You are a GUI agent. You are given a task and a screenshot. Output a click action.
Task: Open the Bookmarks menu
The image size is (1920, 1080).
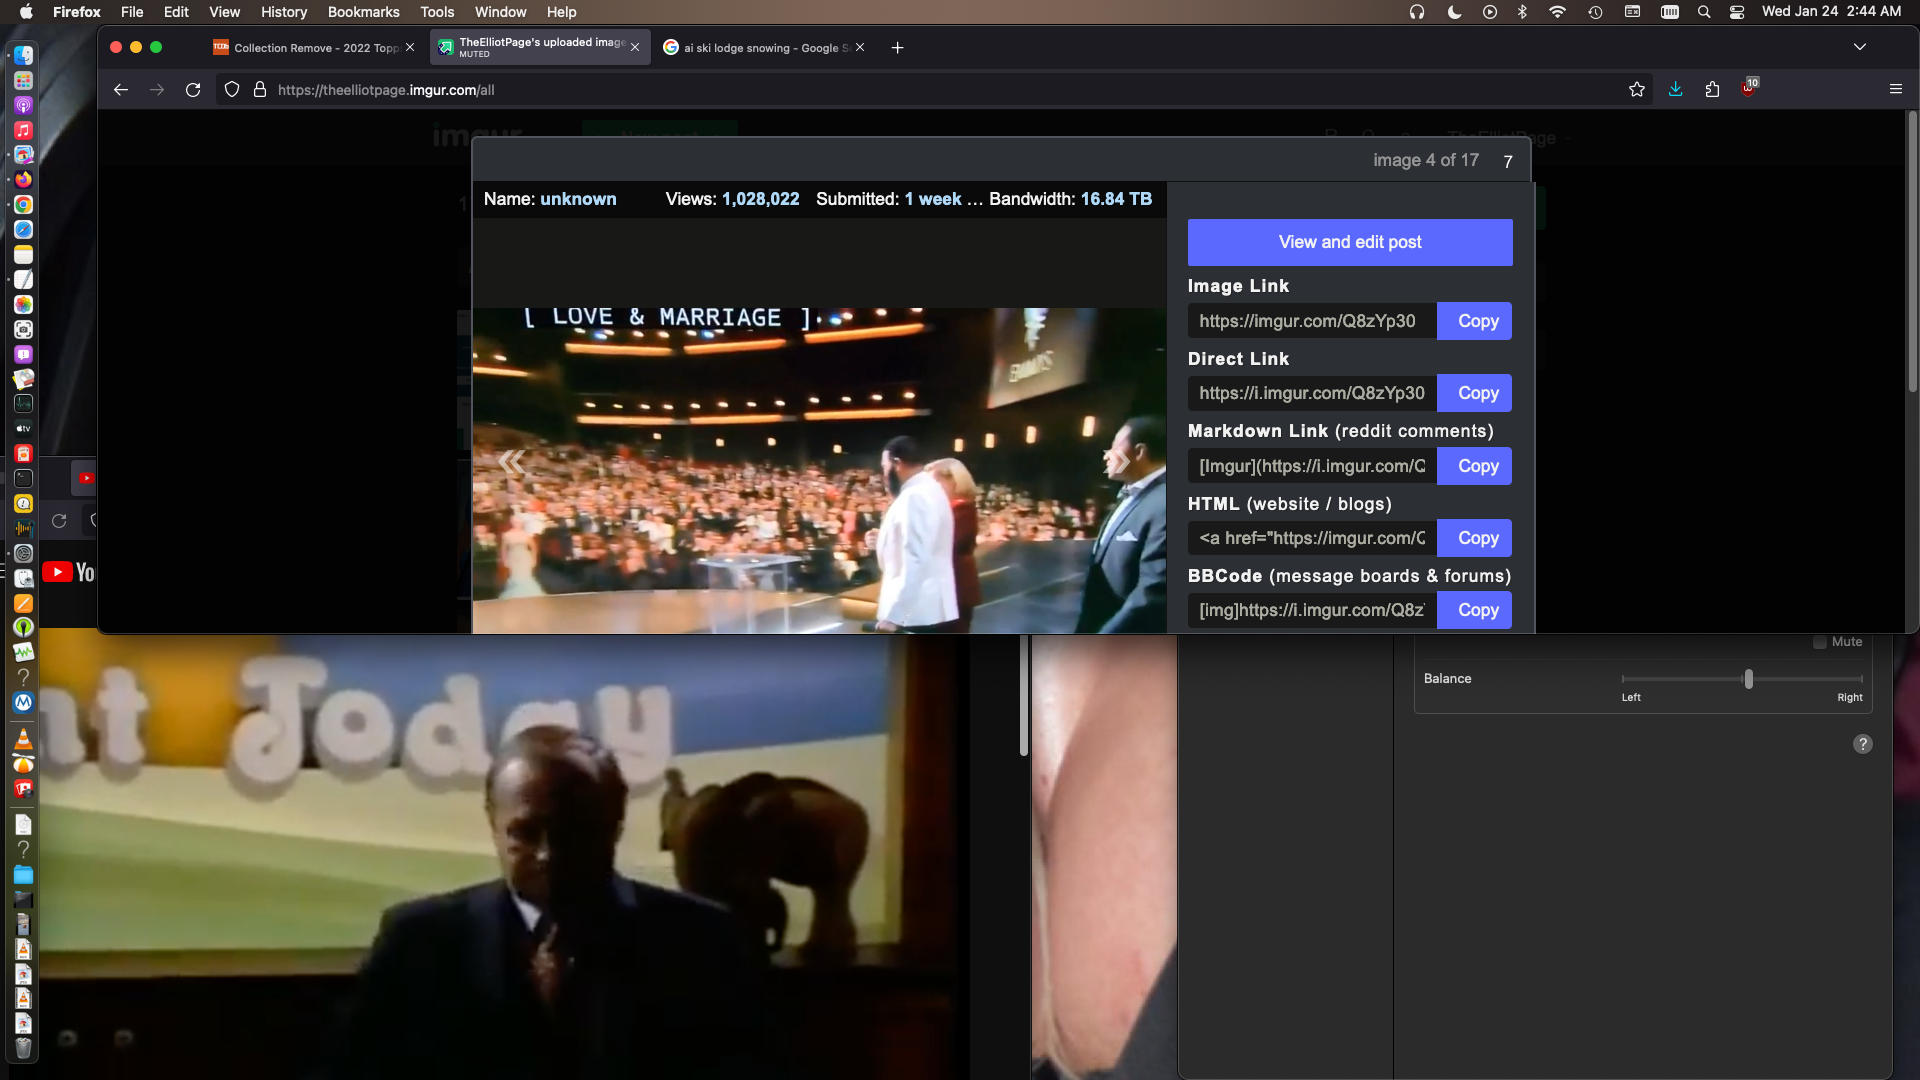[x=363, y=12]
